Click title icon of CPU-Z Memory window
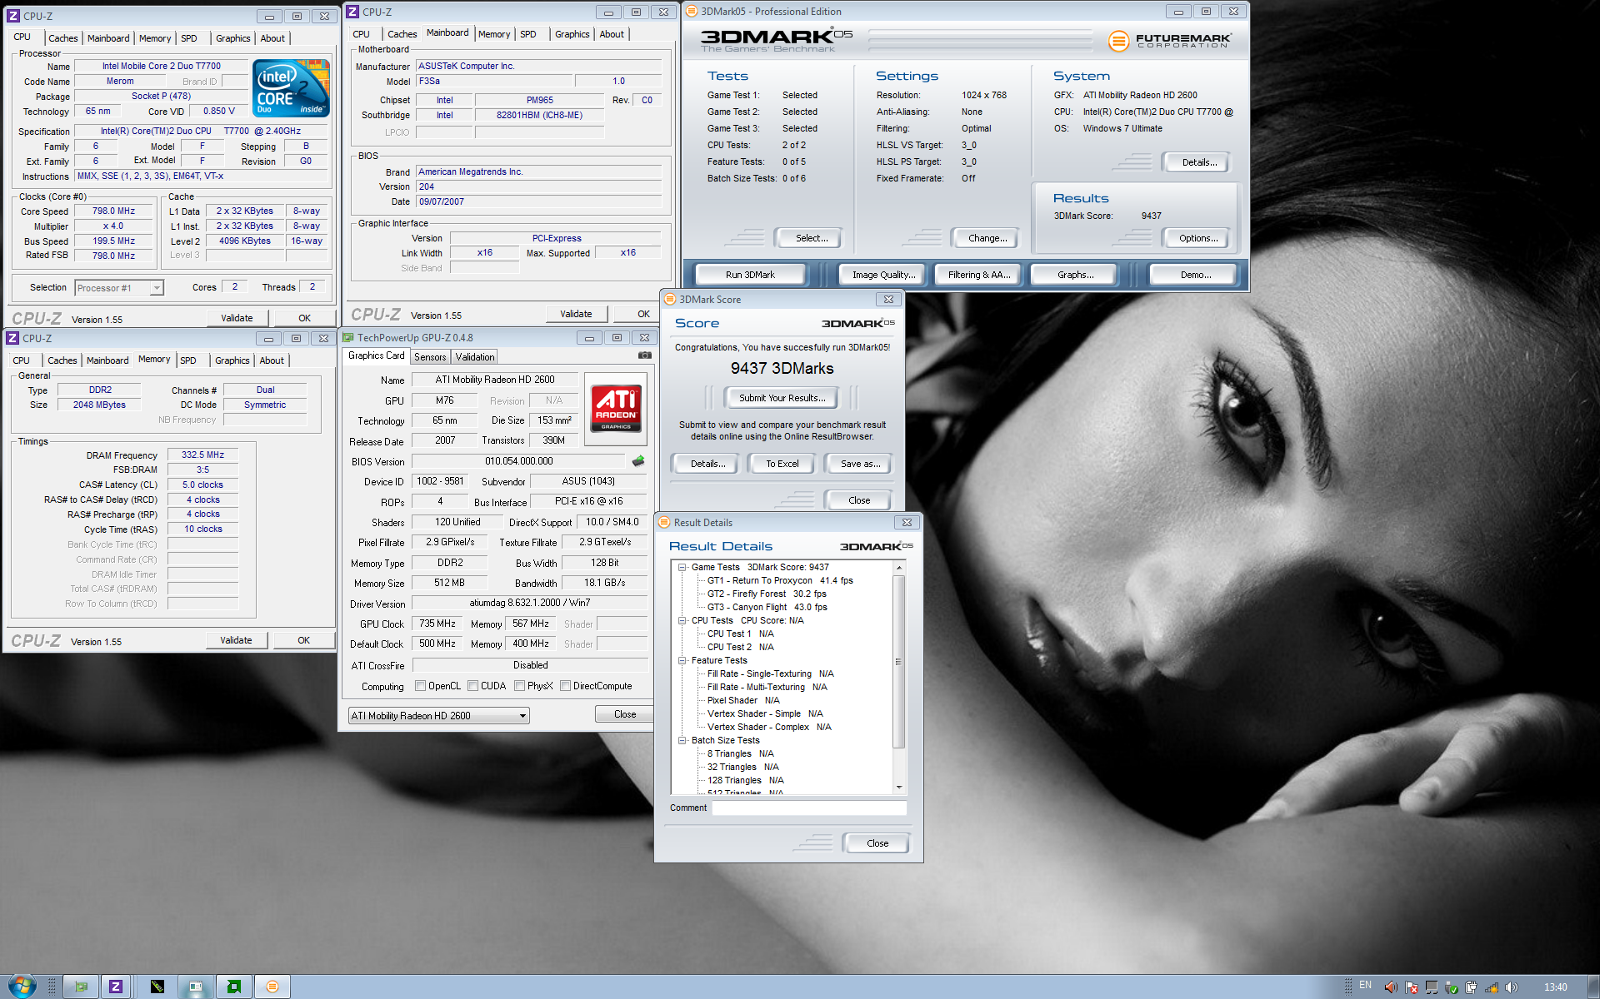The width and height of the screenshot is (1600, 999). coord(13,338)
